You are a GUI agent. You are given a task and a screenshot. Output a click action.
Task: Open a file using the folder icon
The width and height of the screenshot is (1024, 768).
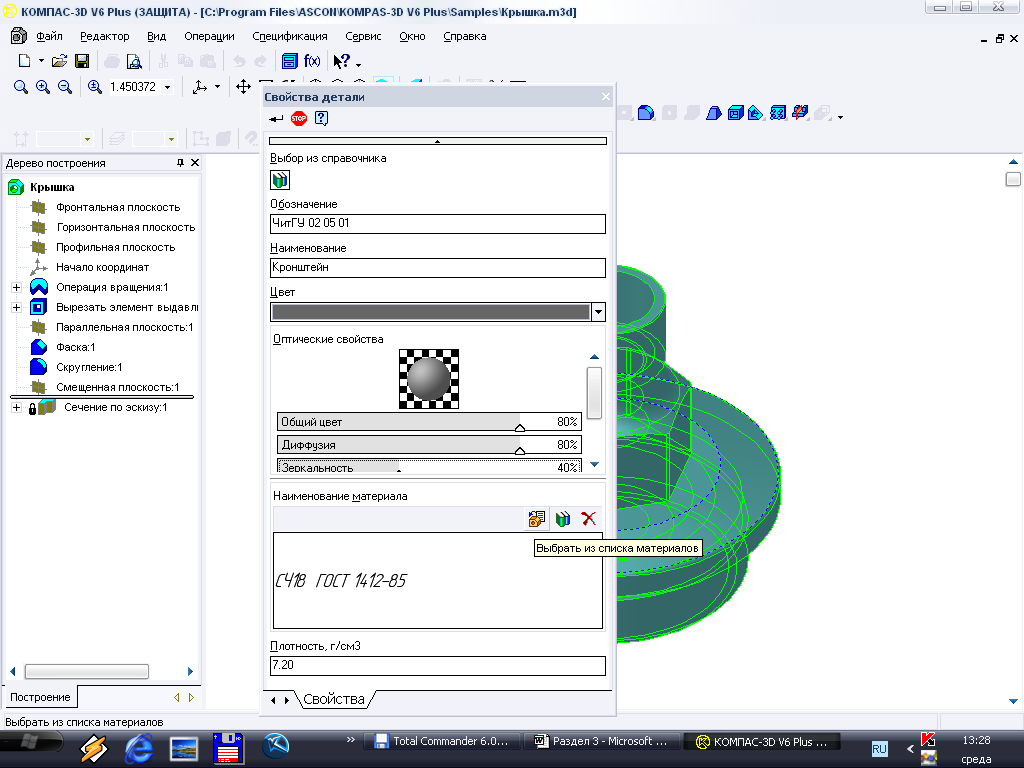[x=59, y=61]
